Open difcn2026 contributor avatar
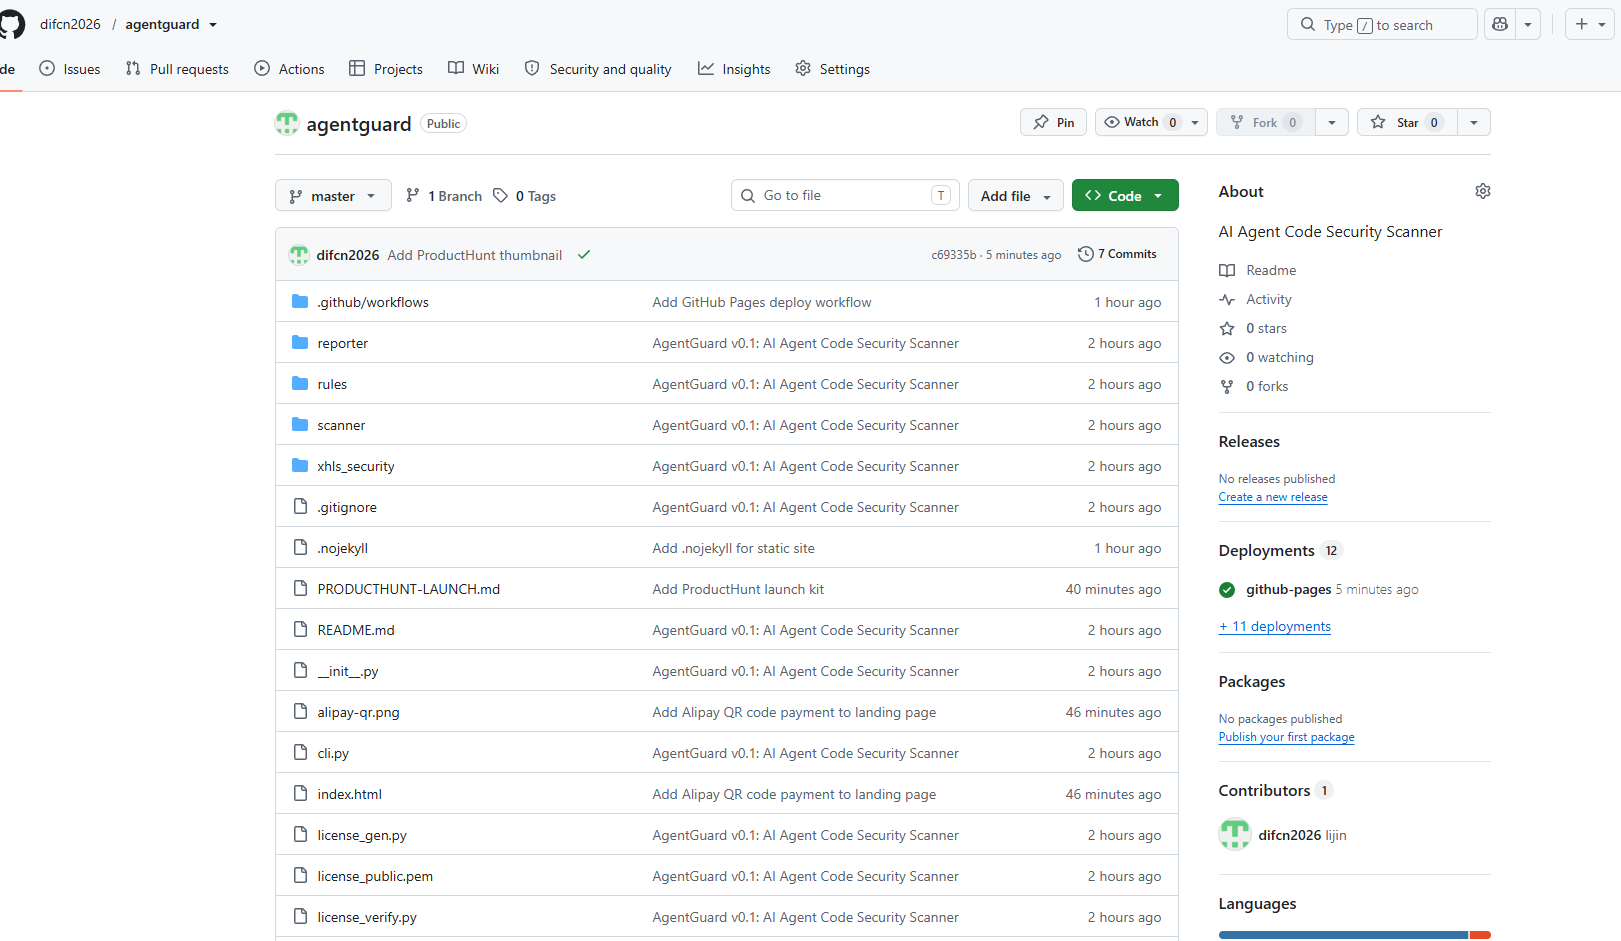Viewport: 1621px width, 941px height. click(x=1235, y=834)
